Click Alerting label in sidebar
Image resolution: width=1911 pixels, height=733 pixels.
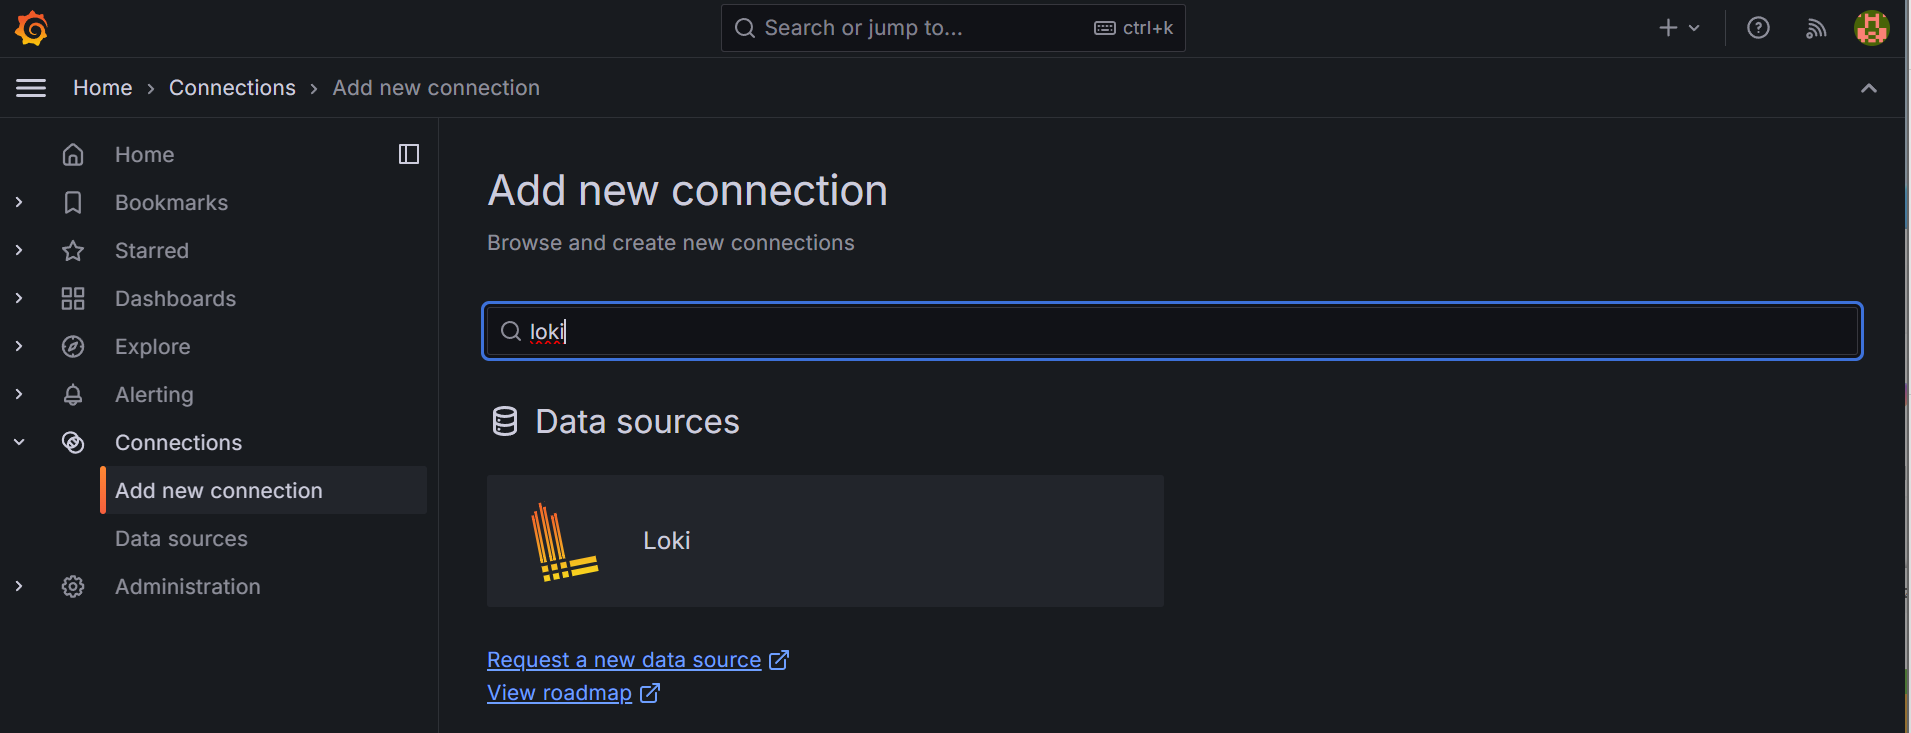click(154, 394)
